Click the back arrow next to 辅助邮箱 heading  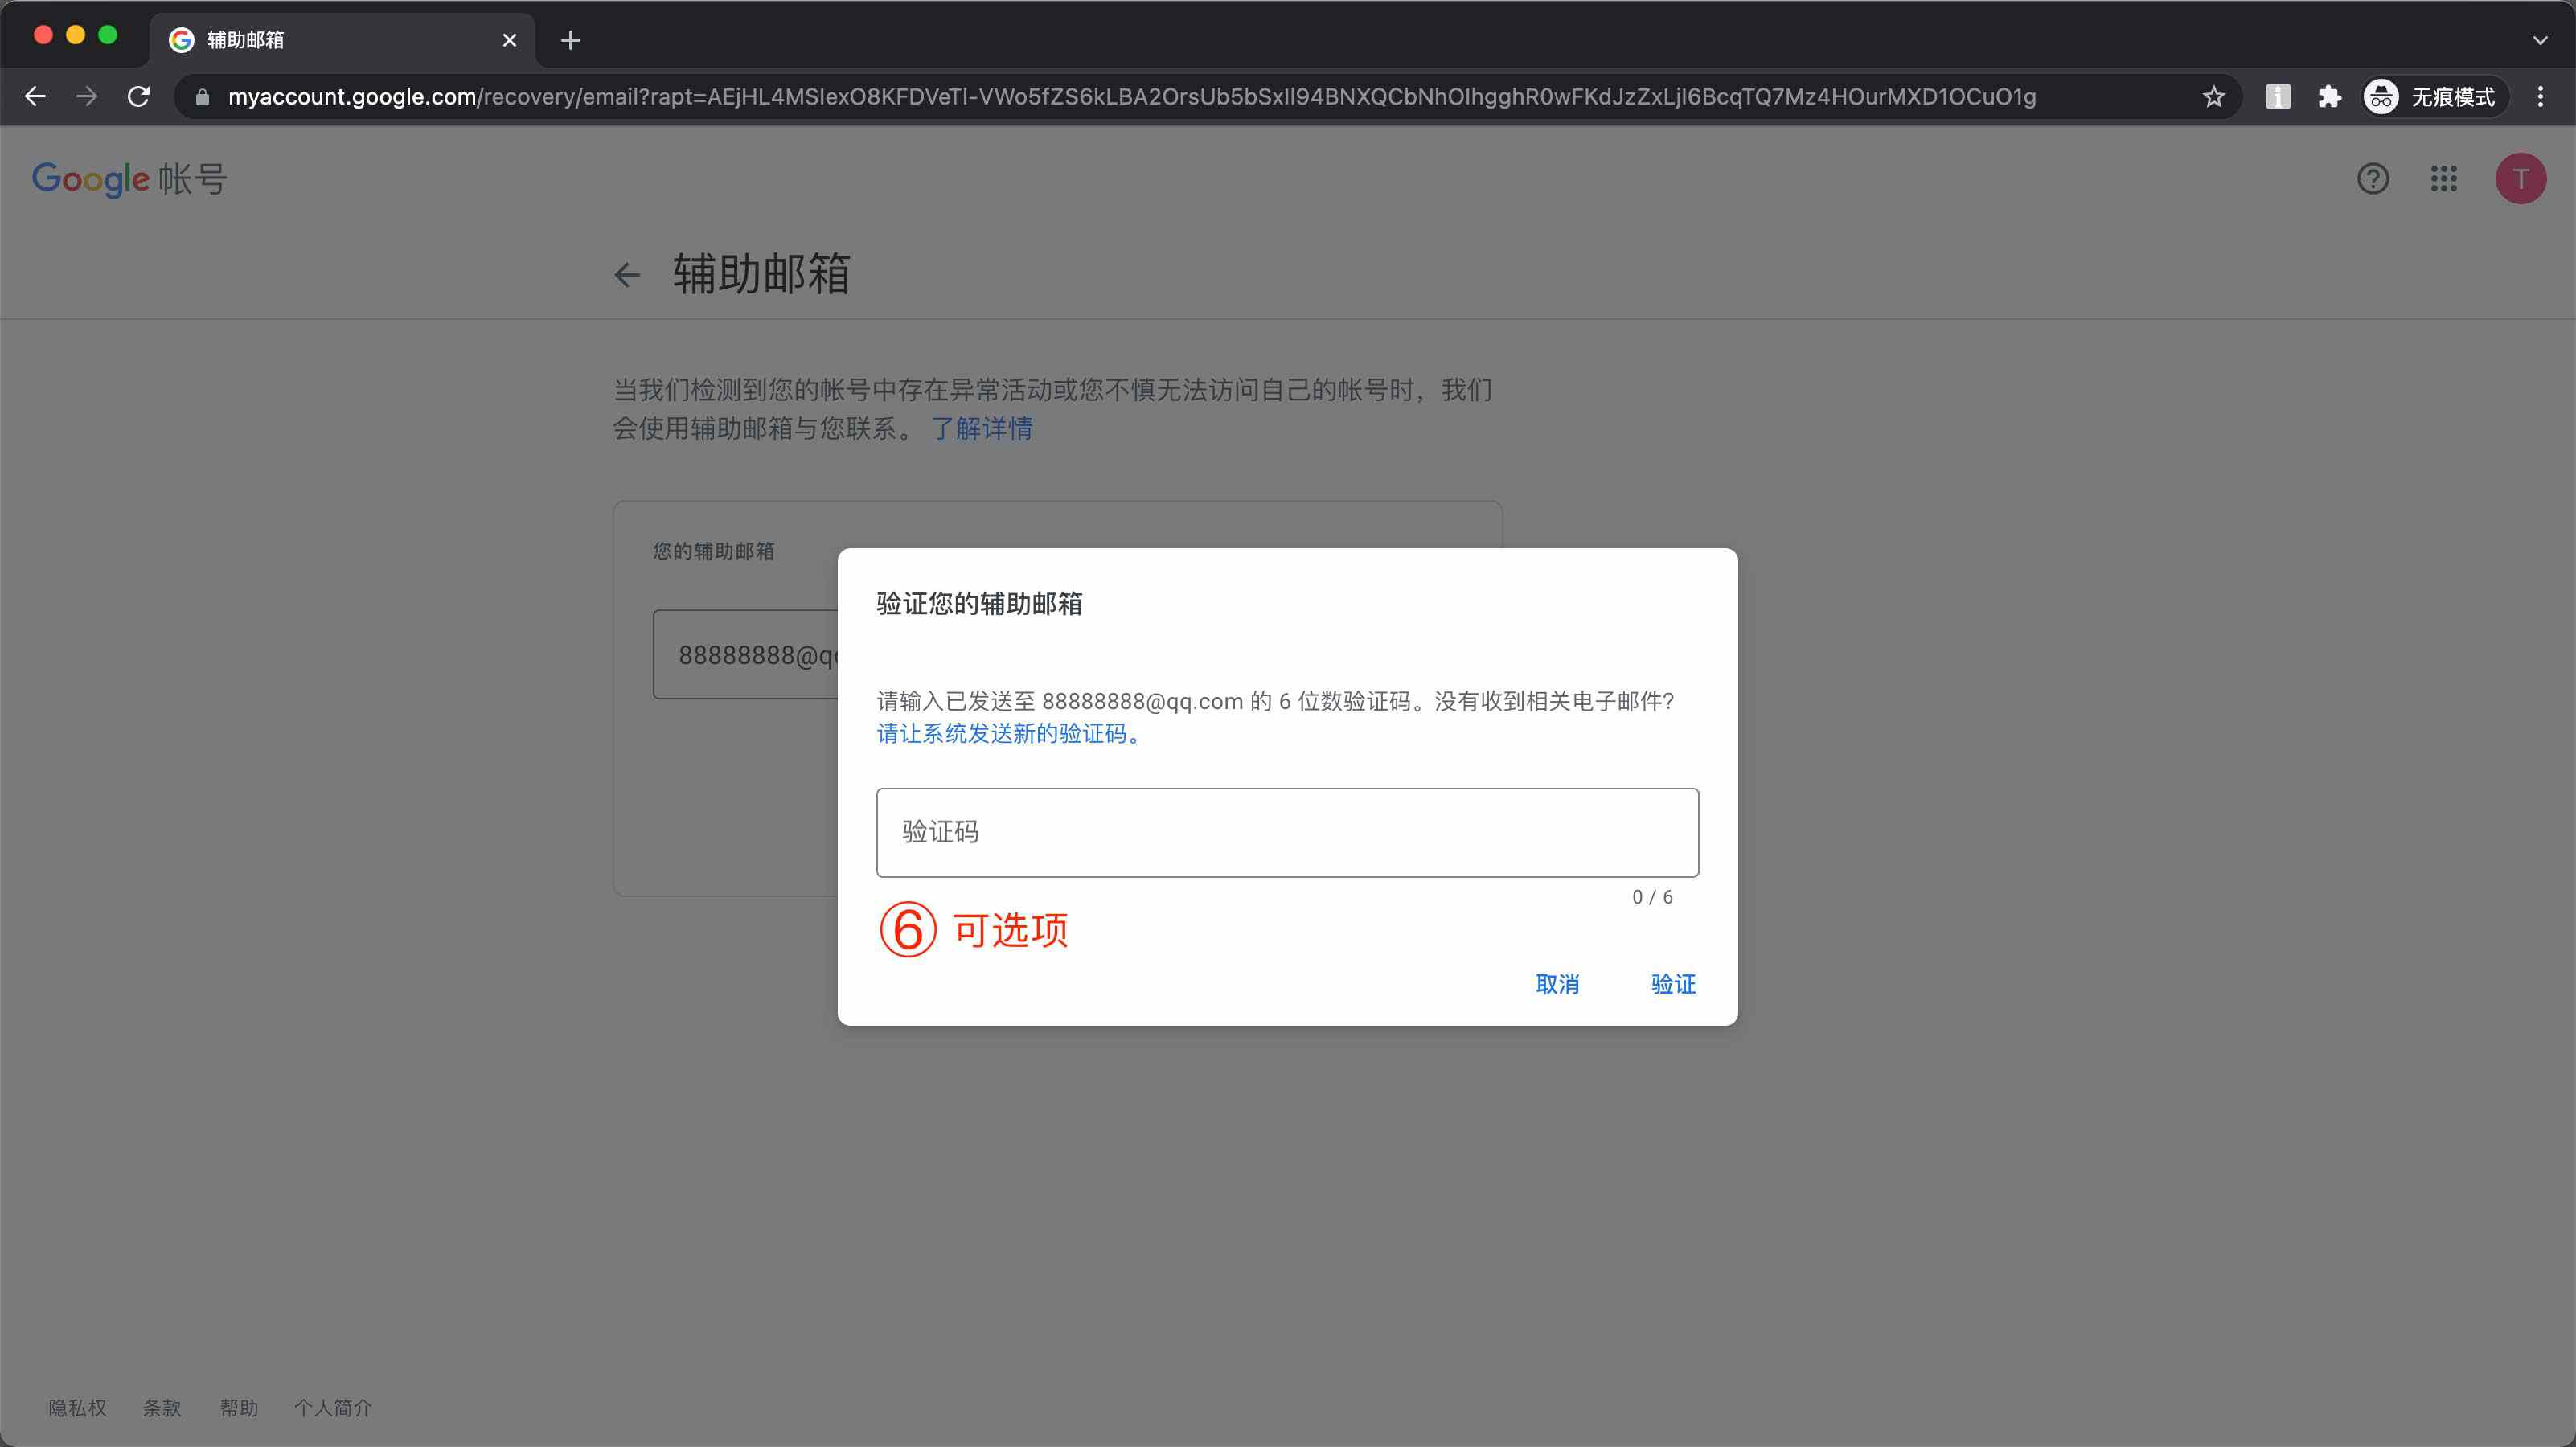[x=627, y=275]
